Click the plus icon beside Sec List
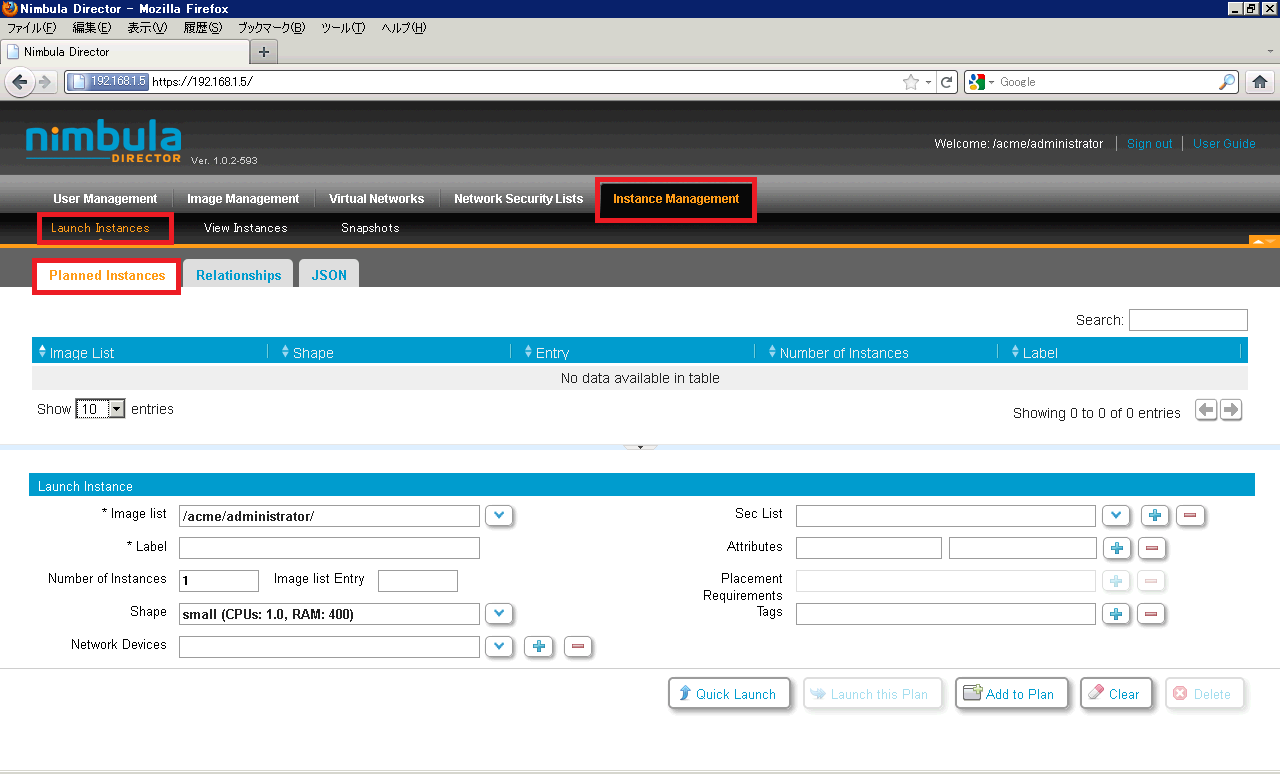Image resolution: width=1280 pixels, height=774 pixels. click(x=1155, y=516)
